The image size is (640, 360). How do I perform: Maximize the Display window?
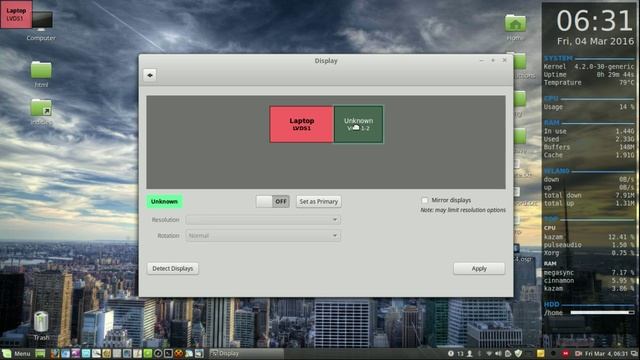[x=493, y=60]
